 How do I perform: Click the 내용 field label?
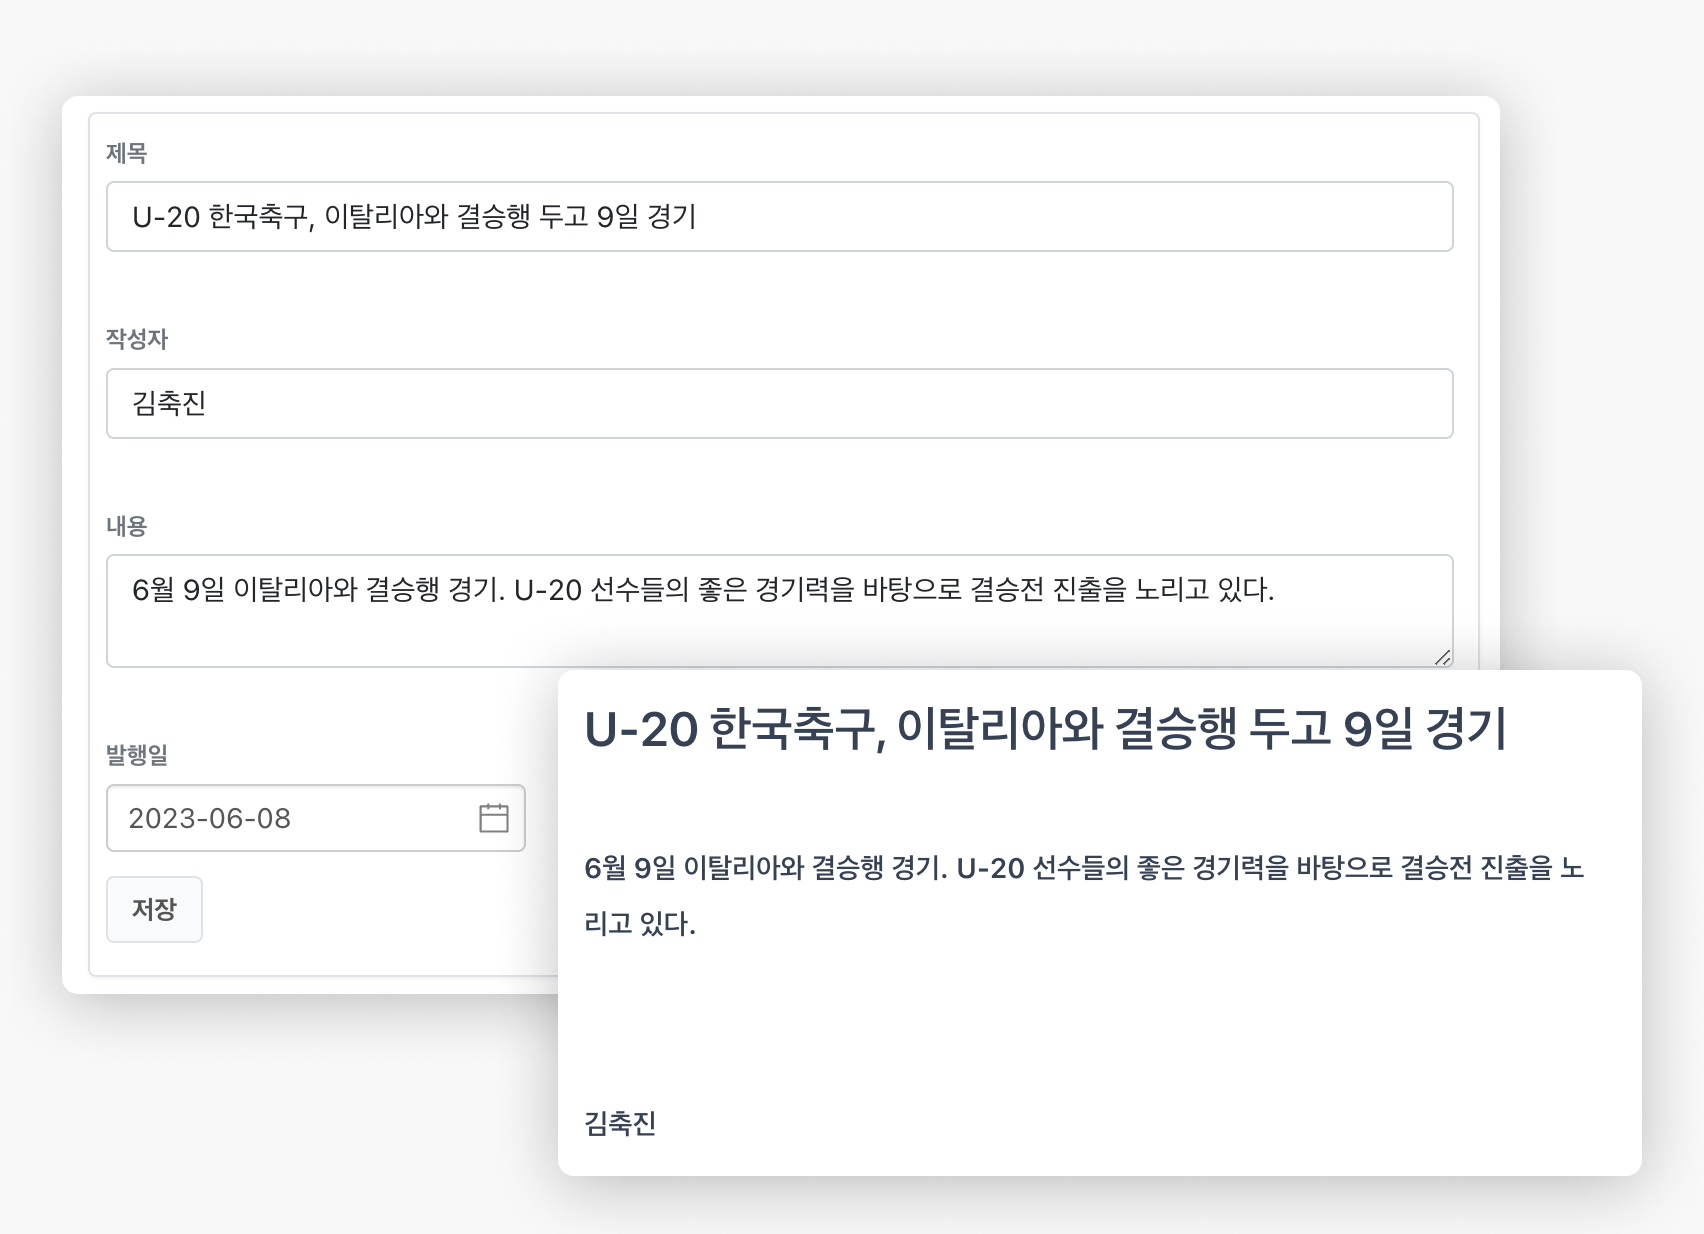coord(126,526)
